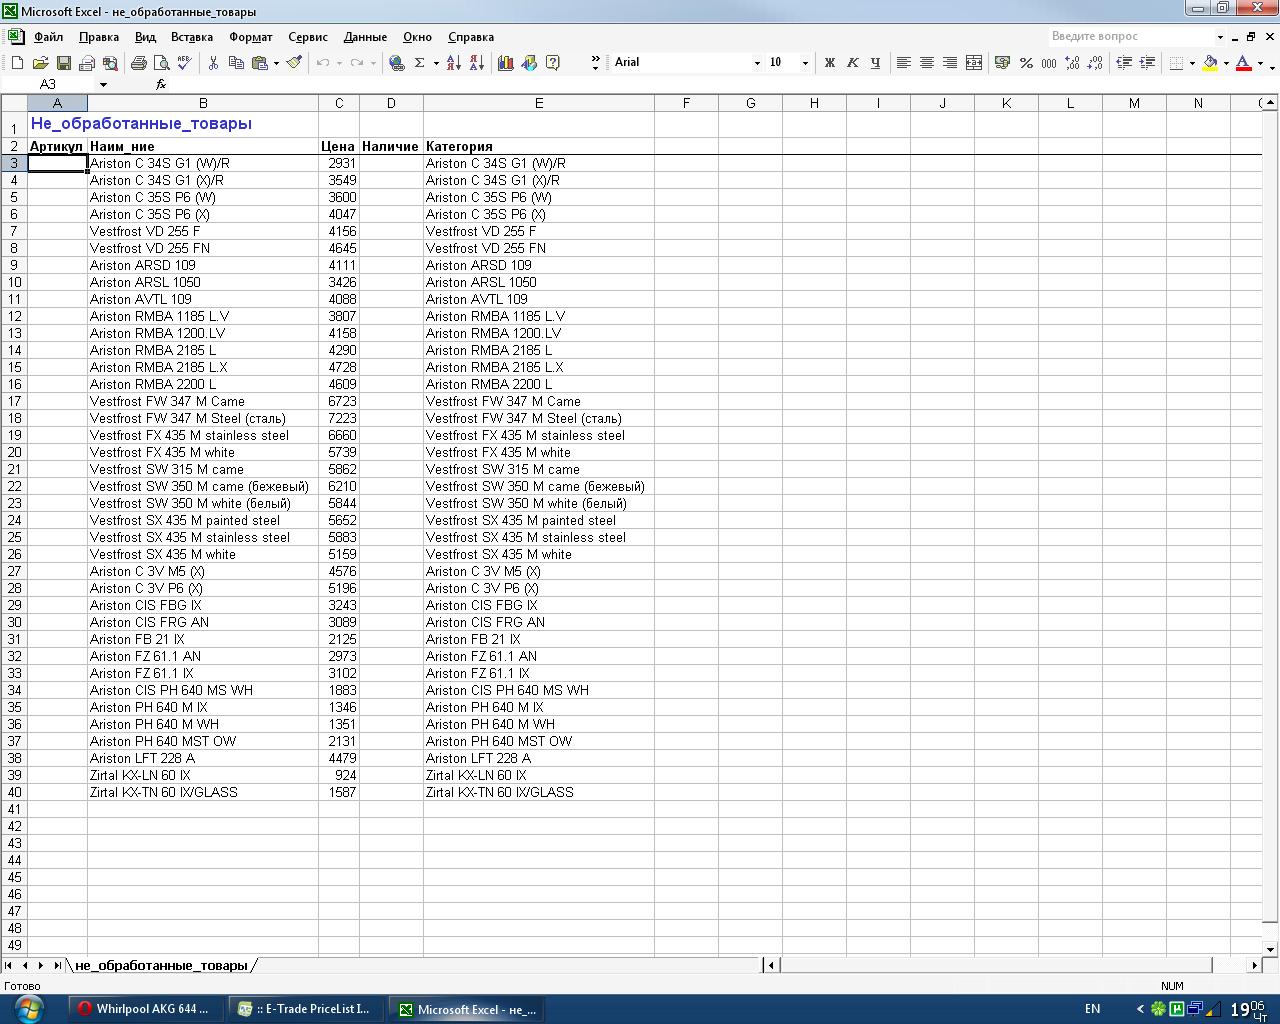Switch to E-Trade PriceList taskbar window
The height and width of the screenshot is (1024, 1280).
306,1009
